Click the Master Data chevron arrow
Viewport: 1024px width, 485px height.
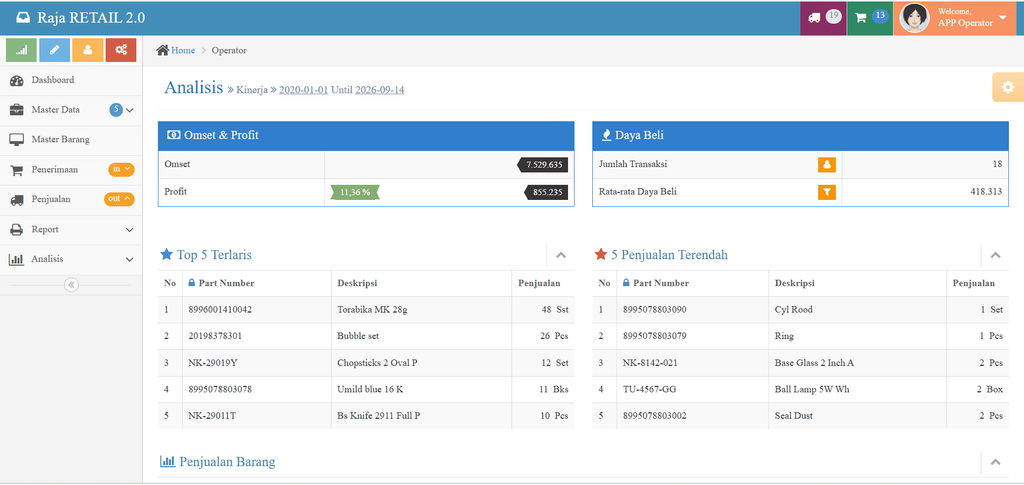point(129,110)
